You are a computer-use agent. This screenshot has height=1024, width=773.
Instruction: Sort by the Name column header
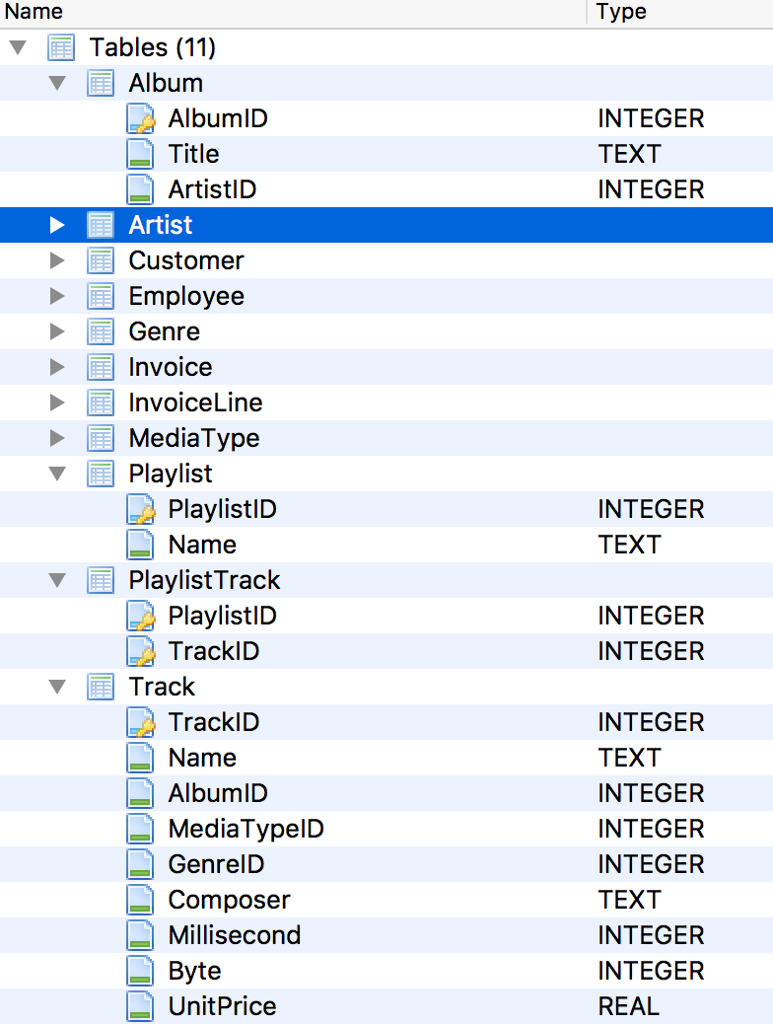[294, 12]
